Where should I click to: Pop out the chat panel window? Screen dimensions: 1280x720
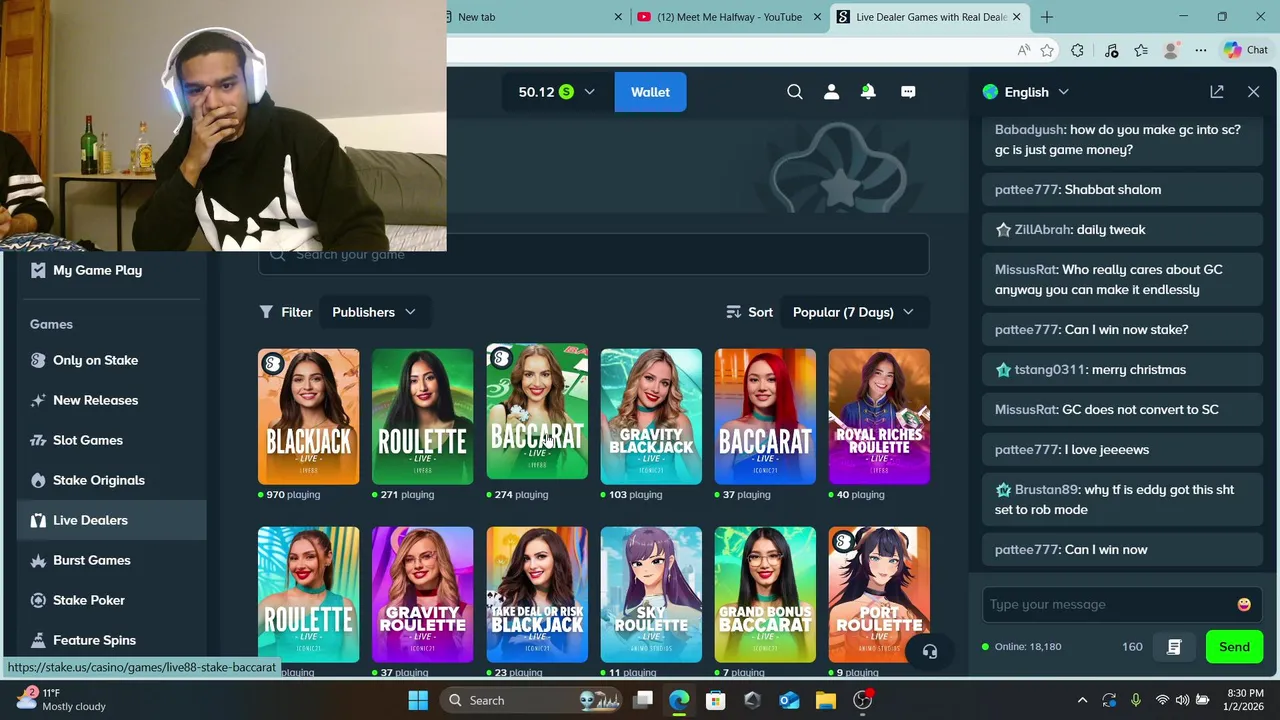point(1217,92)
